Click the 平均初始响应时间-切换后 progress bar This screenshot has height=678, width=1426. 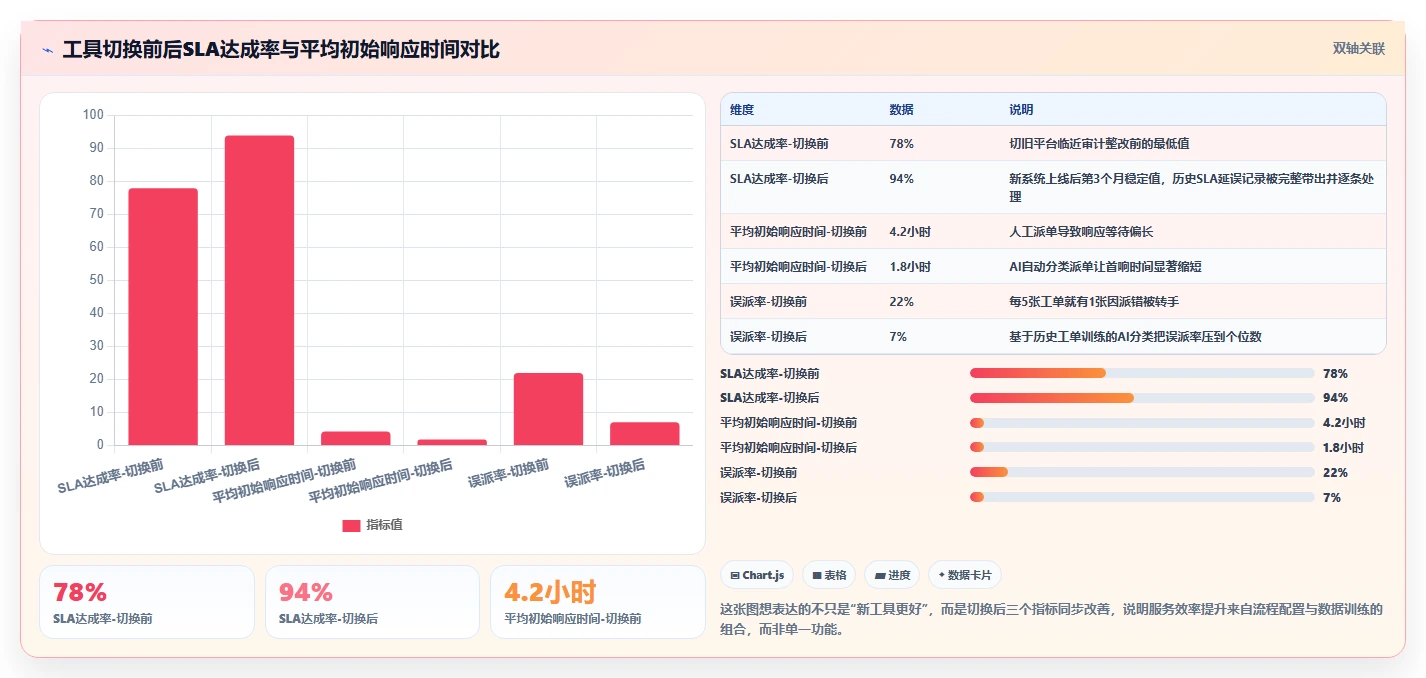pyautogui.click(x=1142, y=448)
